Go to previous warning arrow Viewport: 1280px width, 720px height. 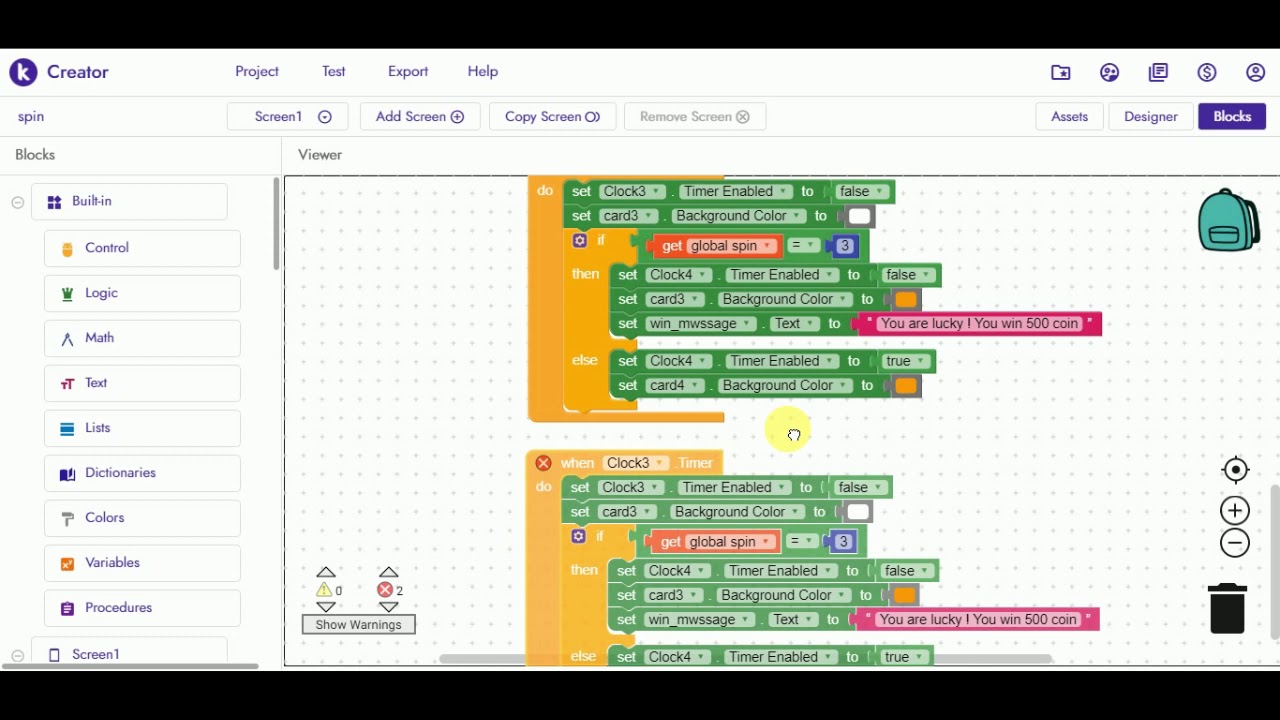pos(326,572)
